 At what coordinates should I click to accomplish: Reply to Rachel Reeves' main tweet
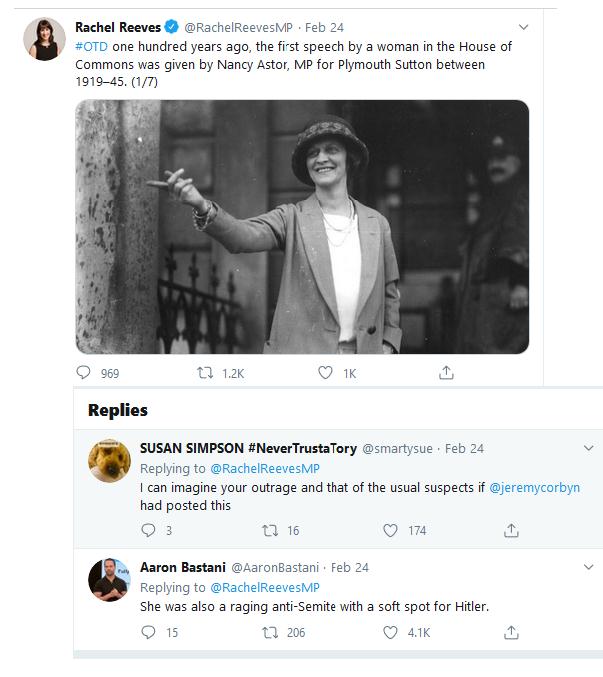pos(84,373)
